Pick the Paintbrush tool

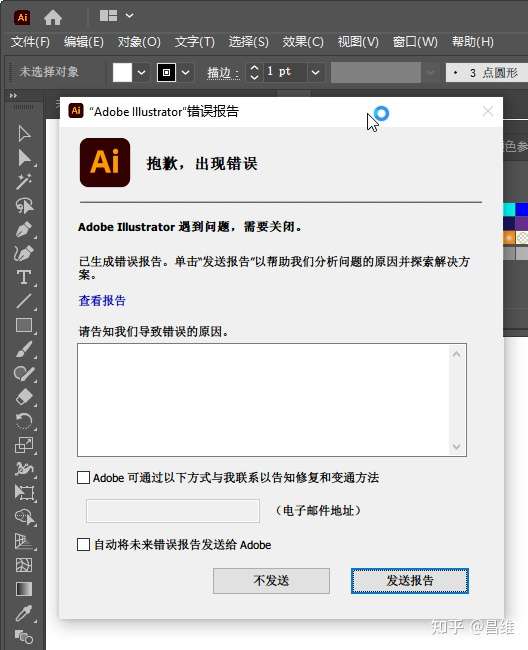coord(24,349)
